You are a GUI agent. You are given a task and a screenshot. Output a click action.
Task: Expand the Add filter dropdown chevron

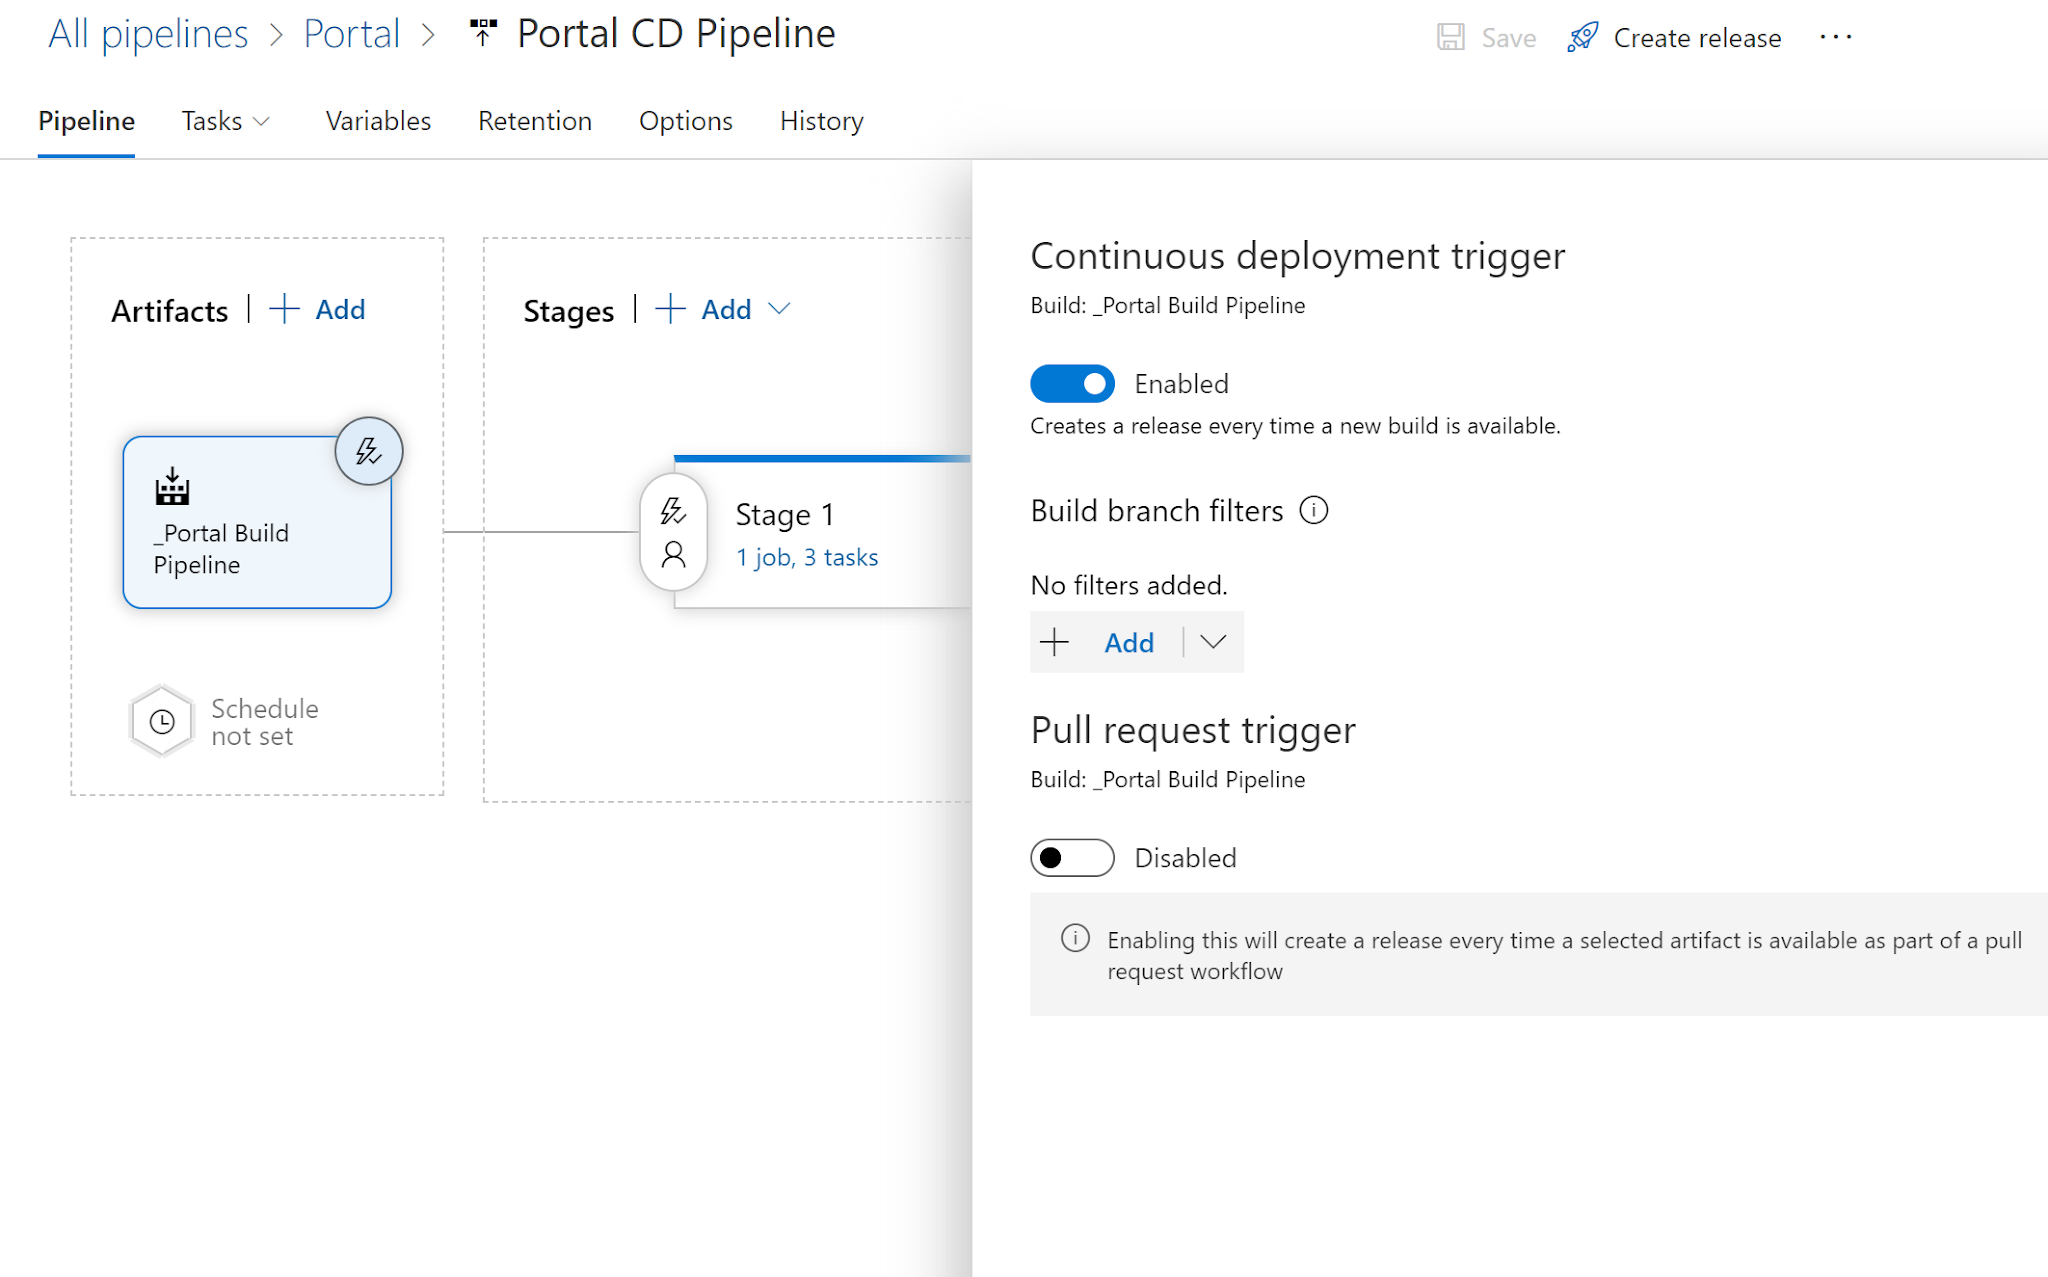[1213, 642]
